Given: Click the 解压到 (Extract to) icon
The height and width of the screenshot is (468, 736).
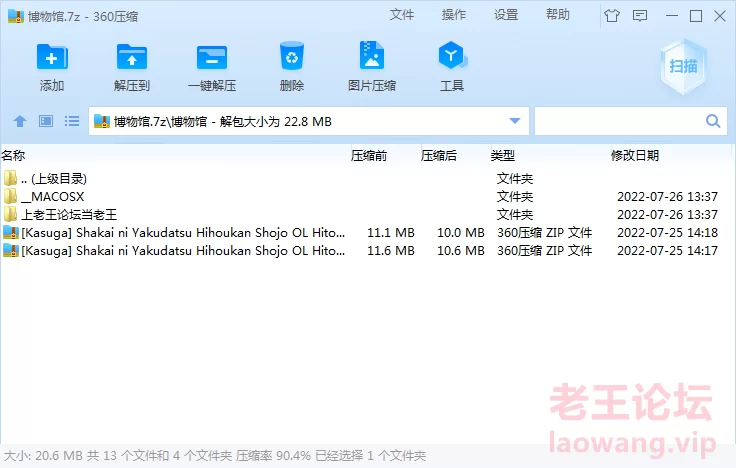Looking at the screenshot, I should (132, 57).
